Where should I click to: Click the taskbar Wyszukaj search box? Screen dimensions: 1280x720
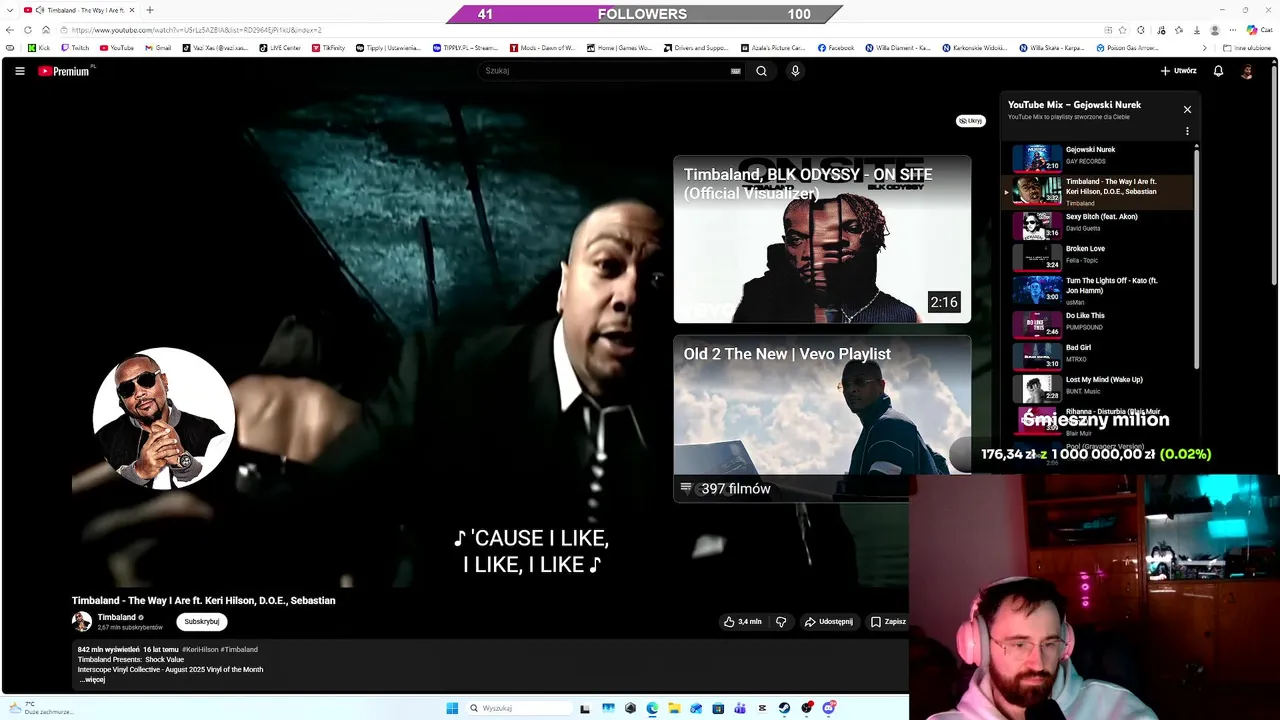[x=519, y=708]
